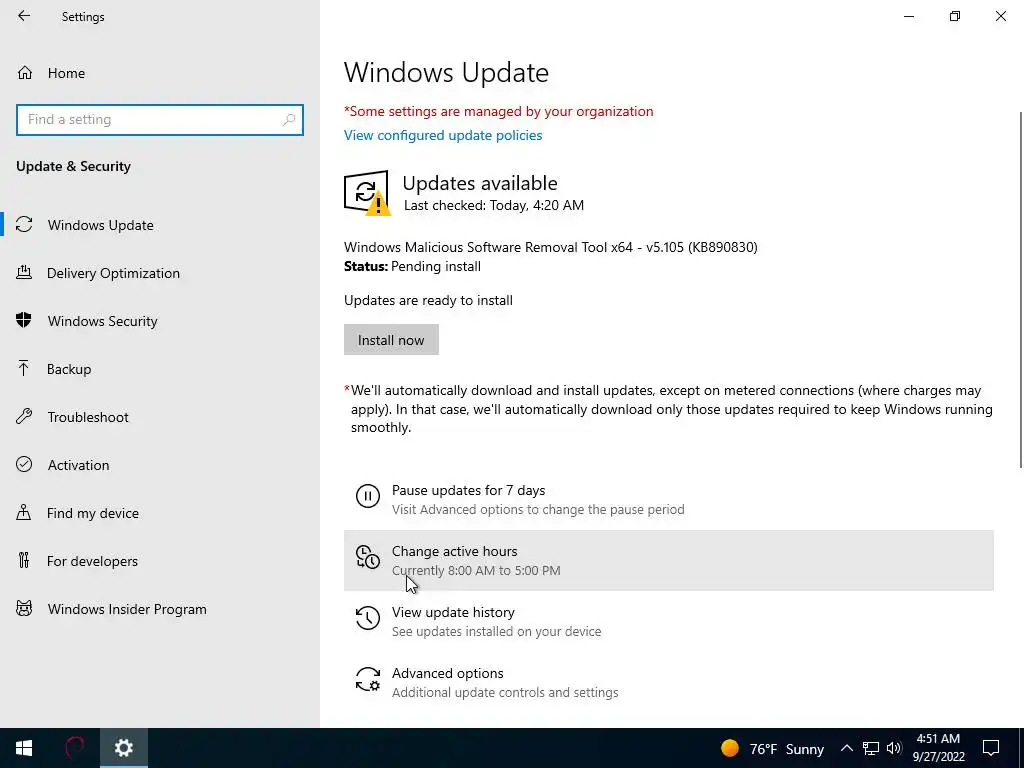Open the Activation page
1024x768 pixels.
coord(160,464)
